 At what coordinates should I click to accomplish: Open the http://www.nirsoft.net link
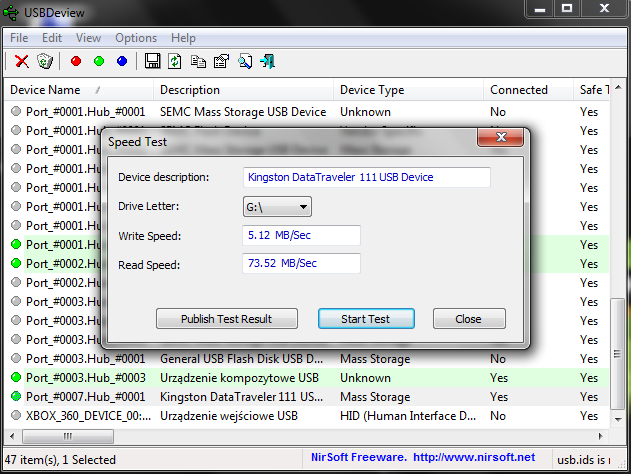click(474, 457)
